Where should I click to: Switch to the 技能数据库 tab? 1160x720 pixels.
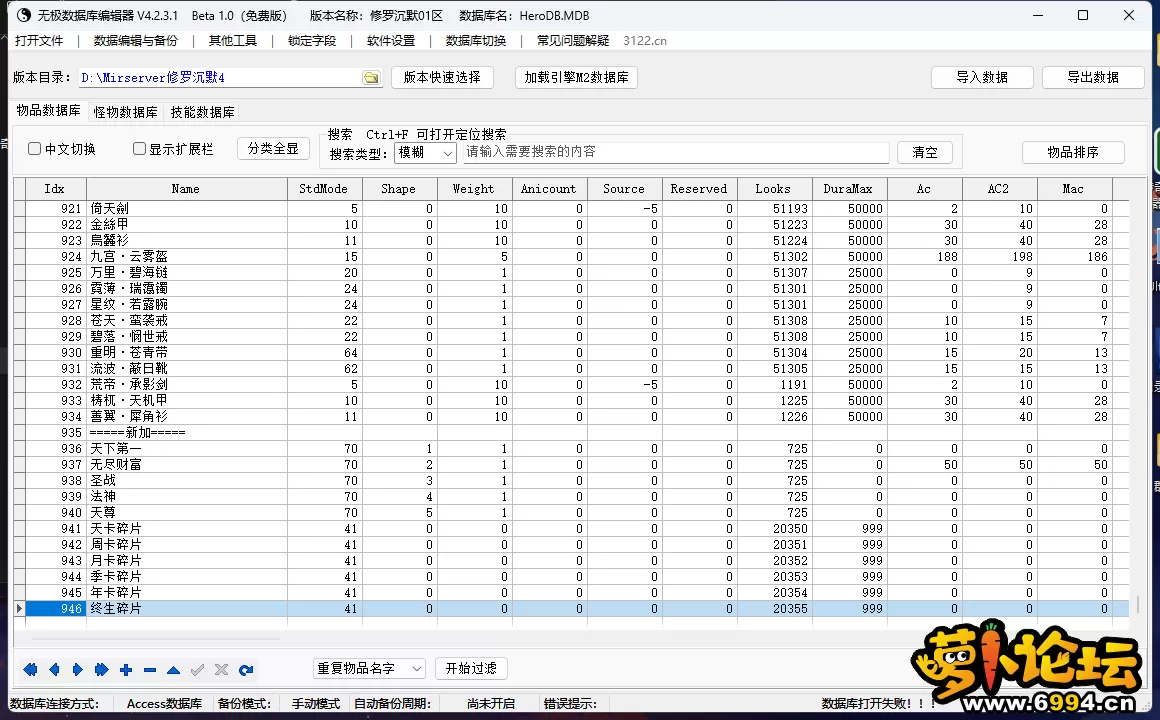(202, 112)
